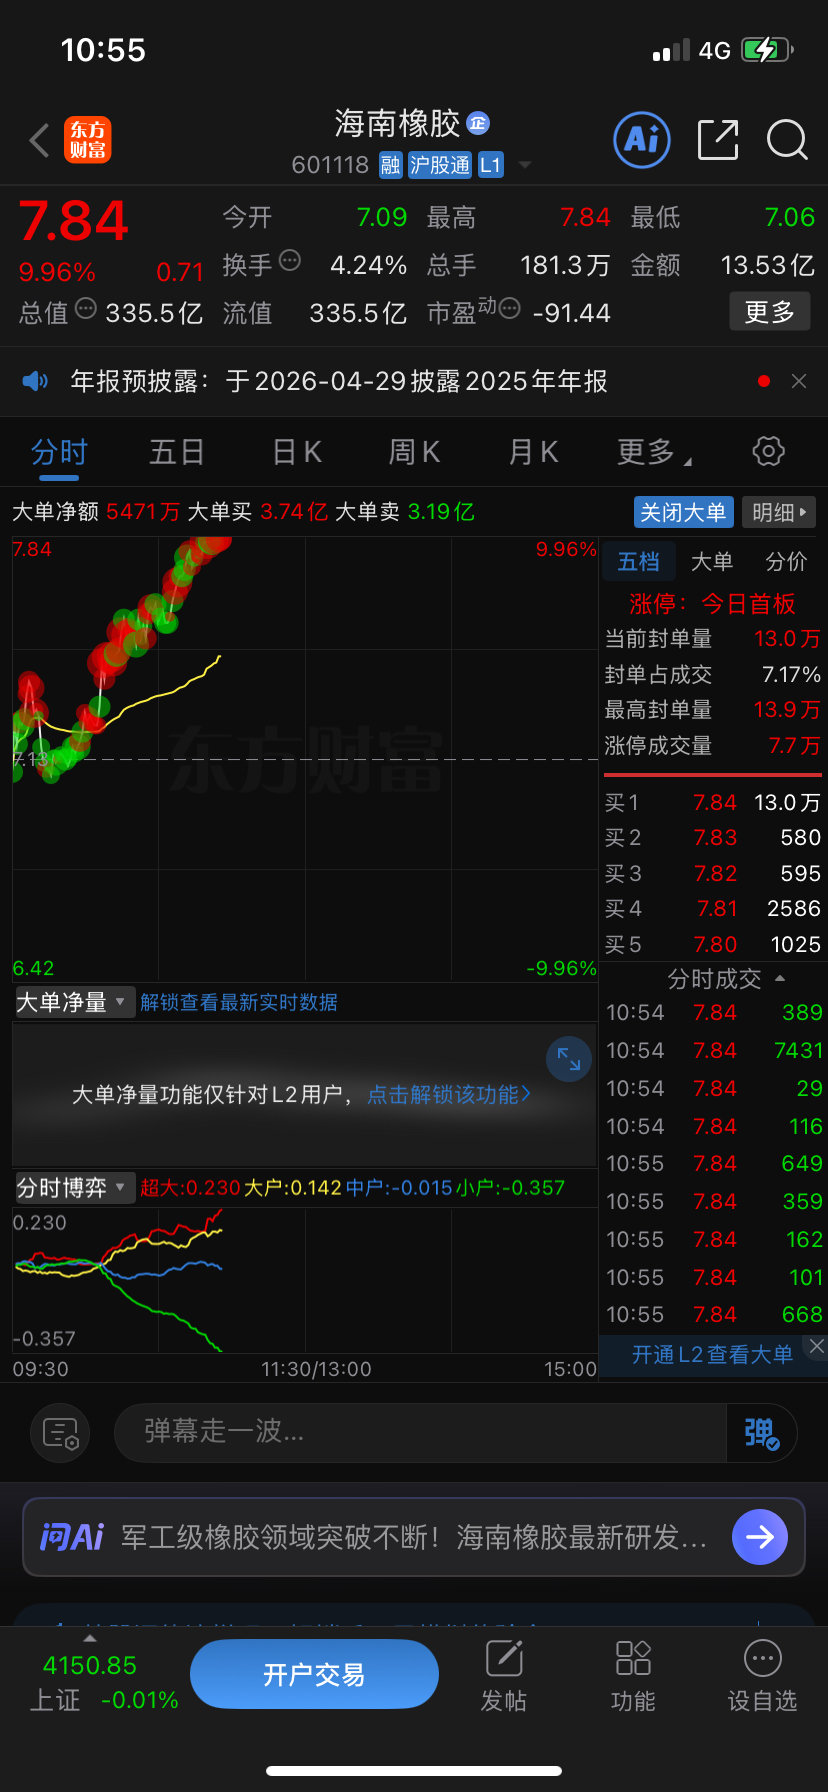Collapse the 分时成交 section header
This screenshot has height=1792, width=828.
pos(726,979)
